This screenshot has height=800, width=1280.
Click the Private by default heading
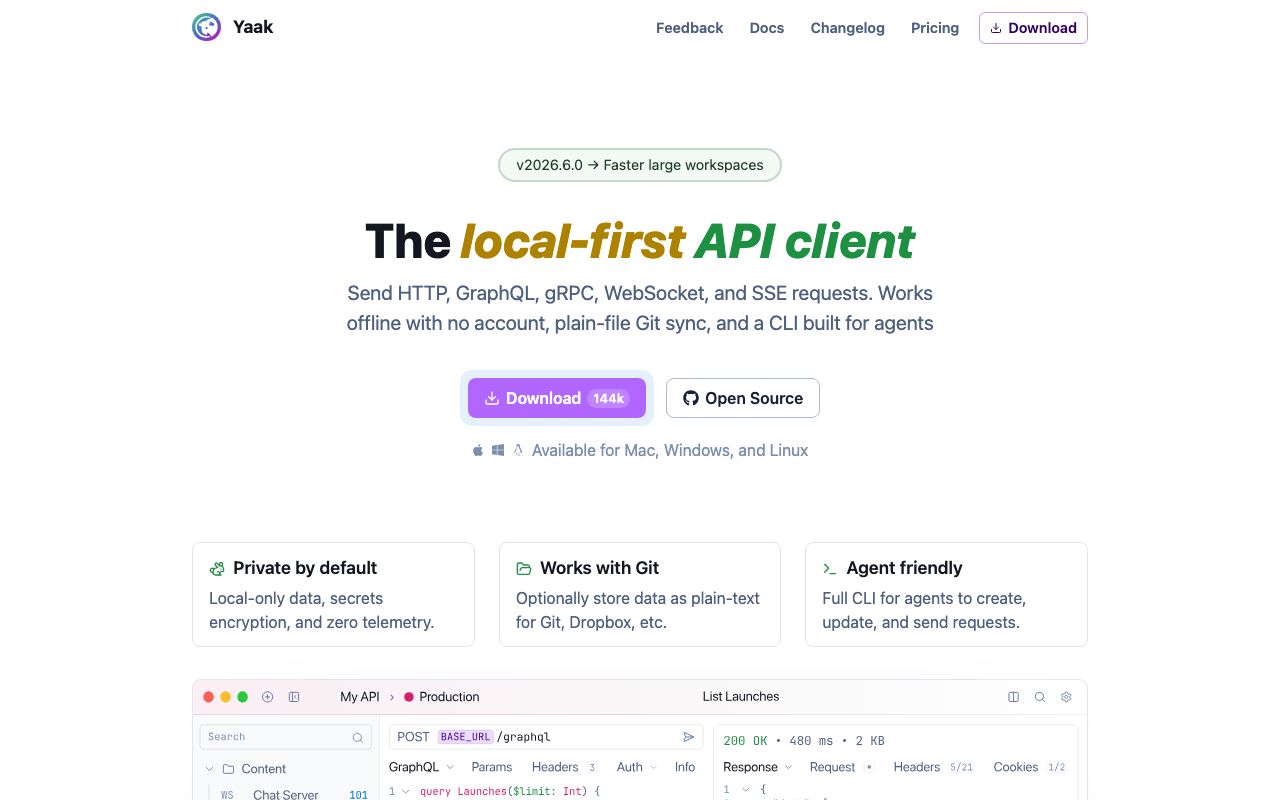click(305, 568)
